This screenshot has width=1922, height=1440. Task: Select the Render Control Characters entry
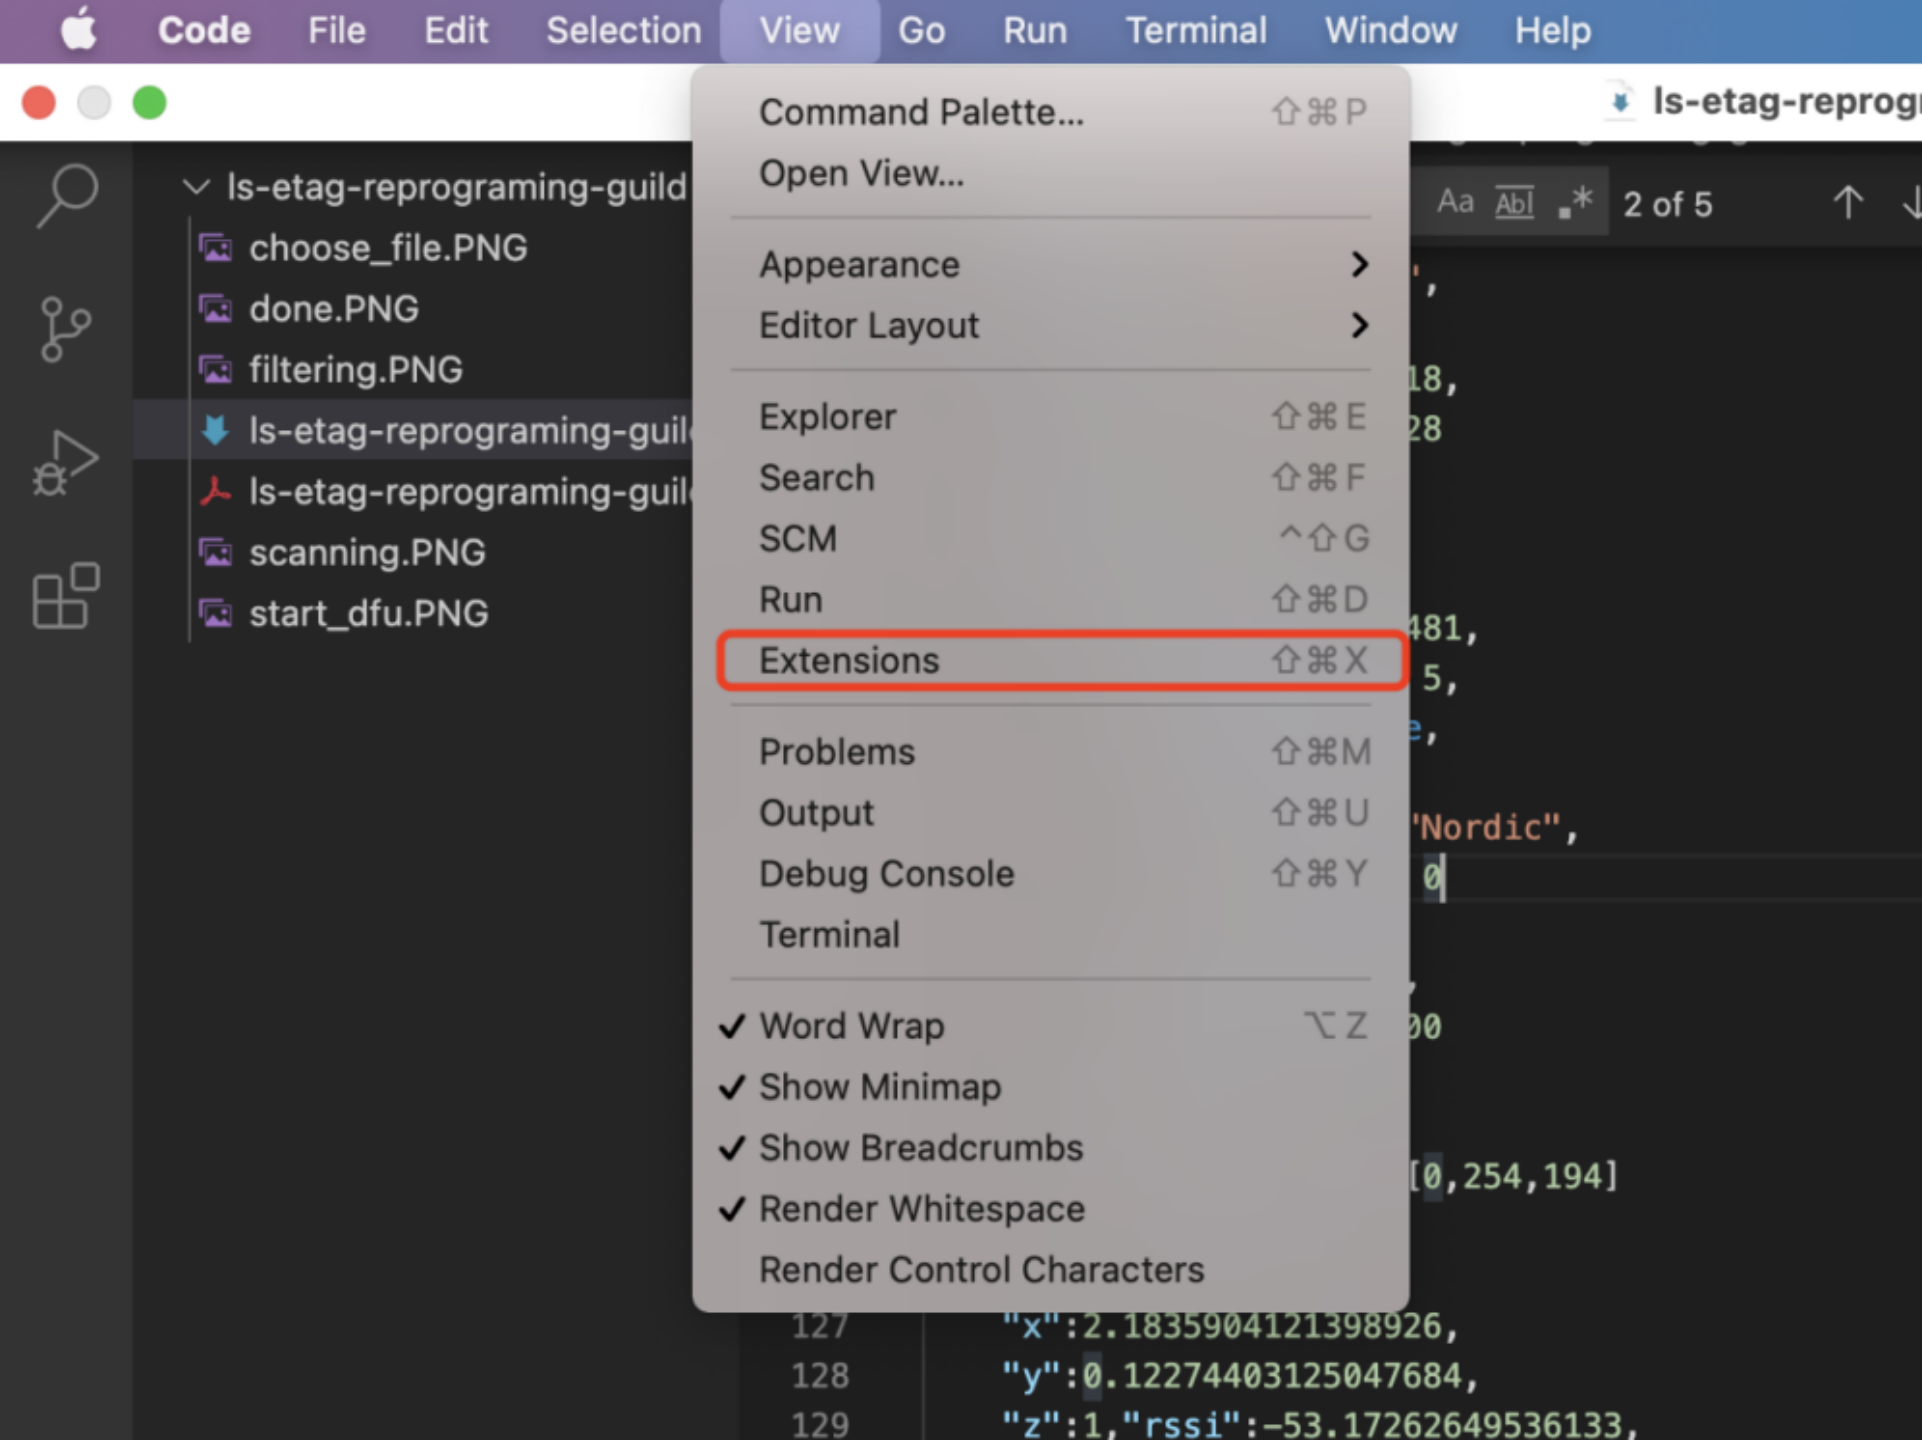click(x=981, y=1269)
